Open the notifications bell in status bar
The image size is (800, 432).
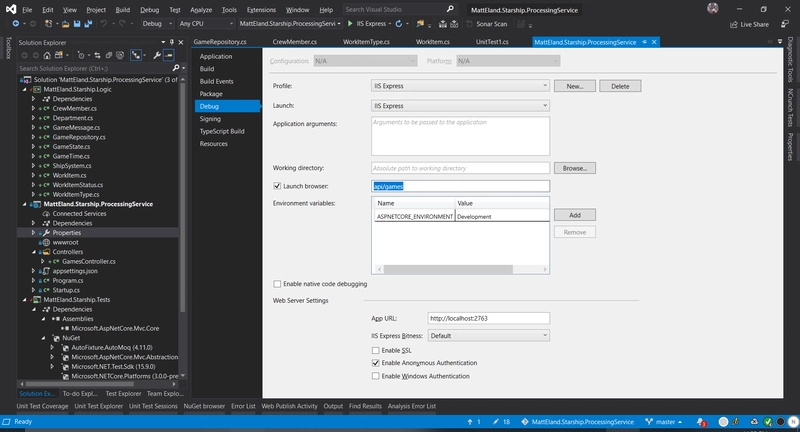701,422
